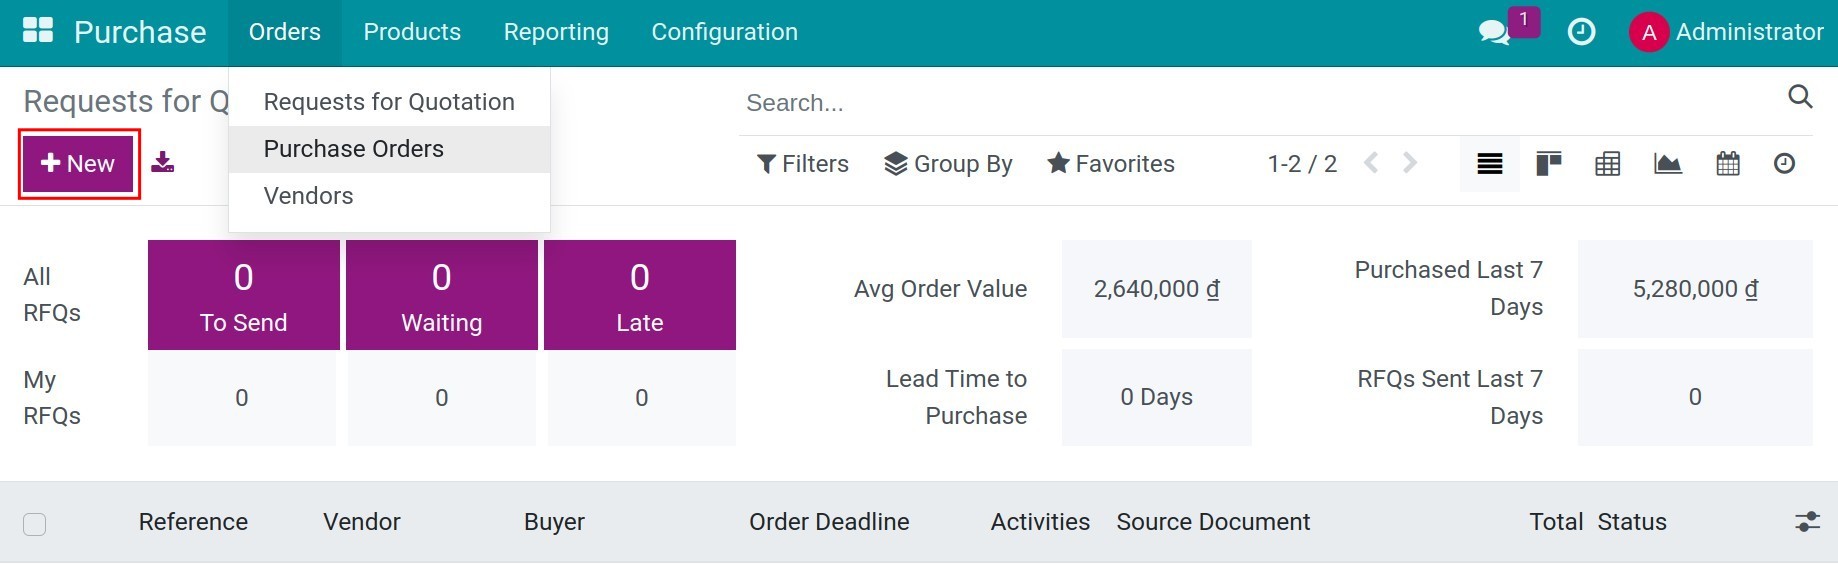This screenshot has height=565, width=1838.
Task: Click My RFQs count under Waiting
Action: coord(442,398)
